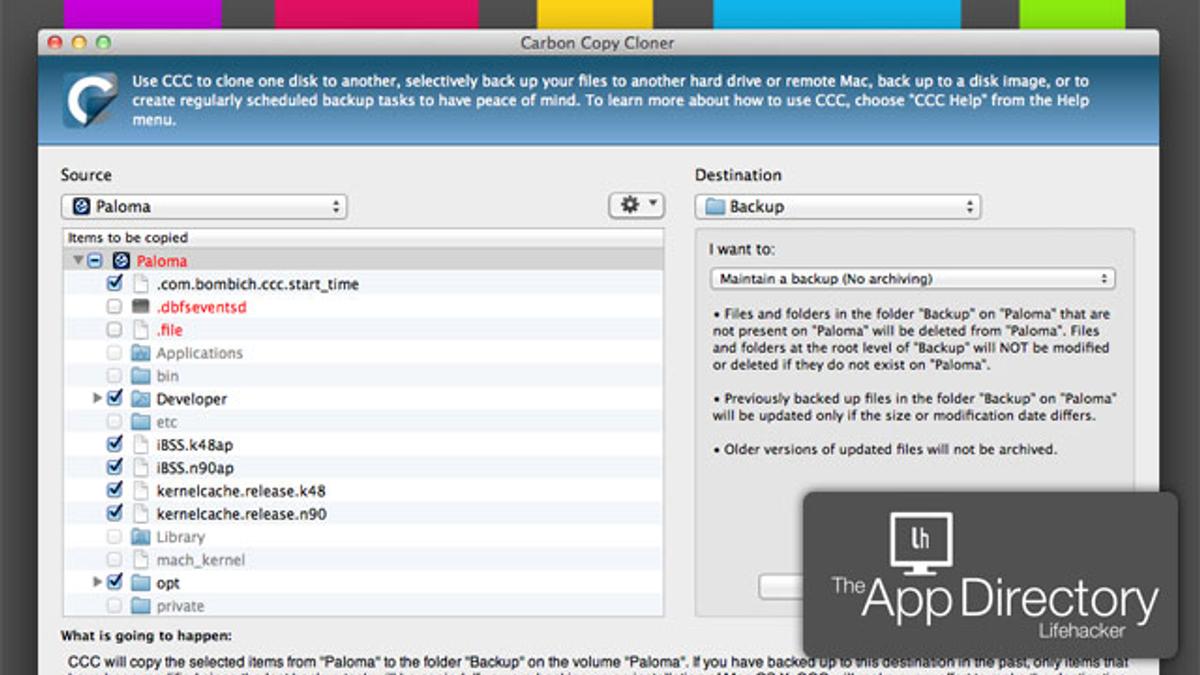1200x675 pixels.
Task: Click the Applications folder icon
Action: coord(140,353)
